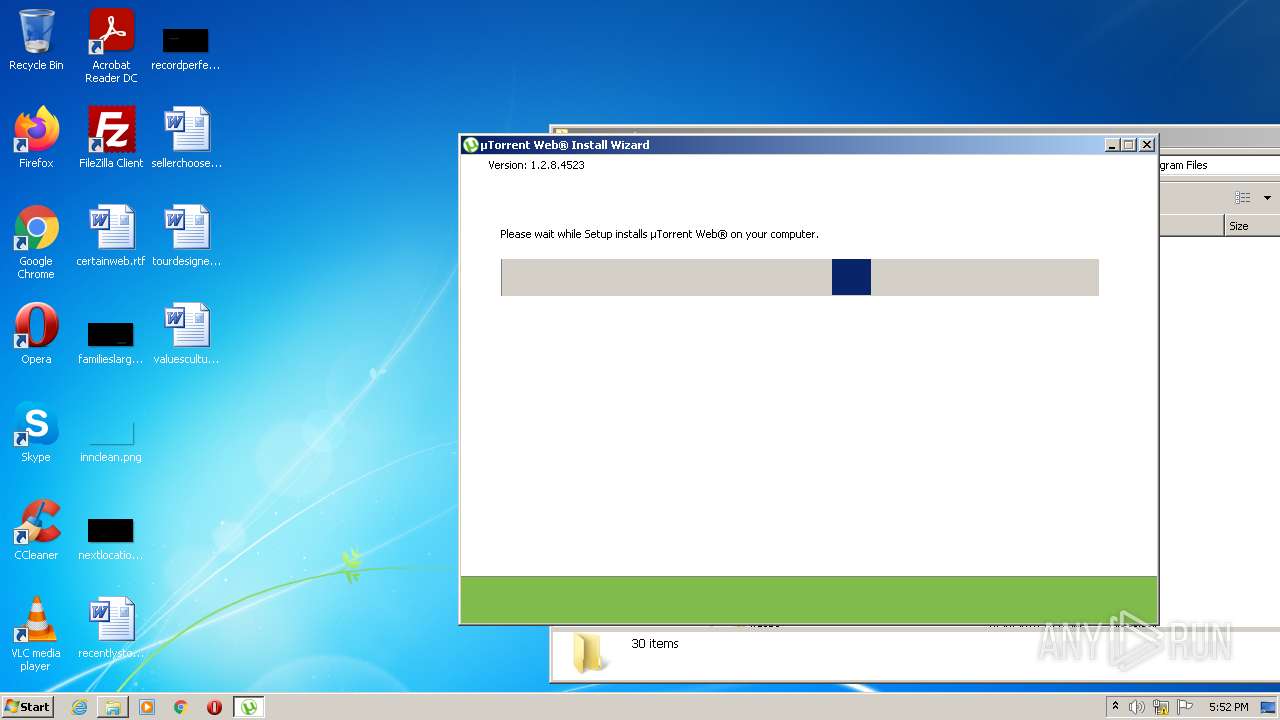Open Action Center flag icon
This screenshot has width=1280, height=720.
point(1185,707)
